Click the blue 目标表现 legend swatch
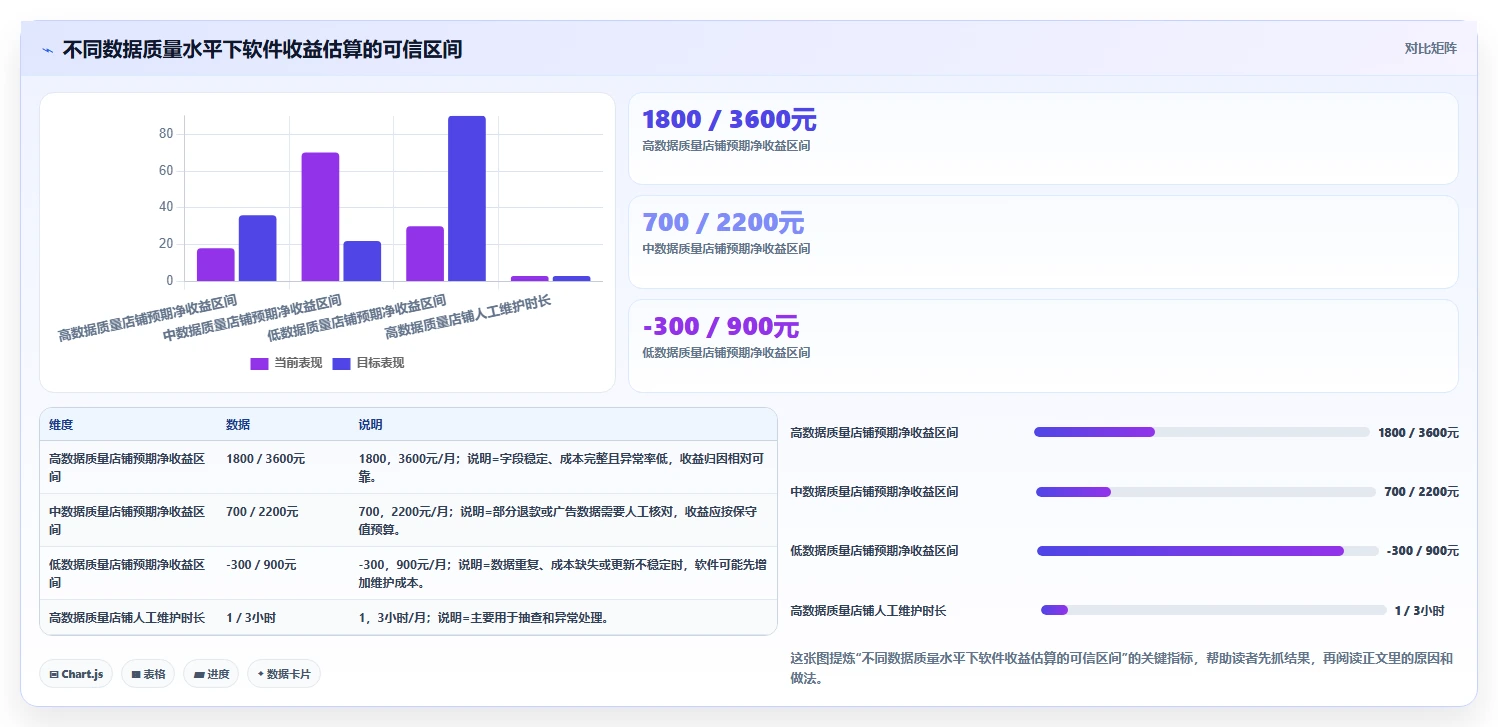This screenshot has width=1498, height=727. click(x=341, y=363)
